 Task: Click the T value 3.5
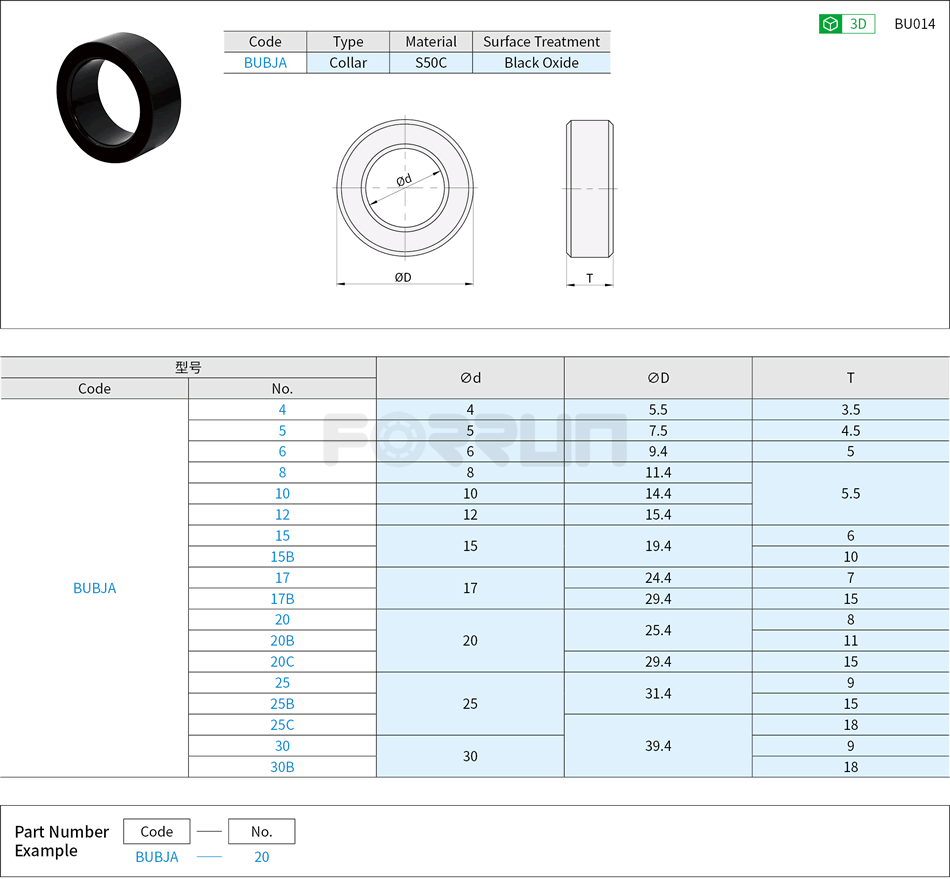[851, 410]
